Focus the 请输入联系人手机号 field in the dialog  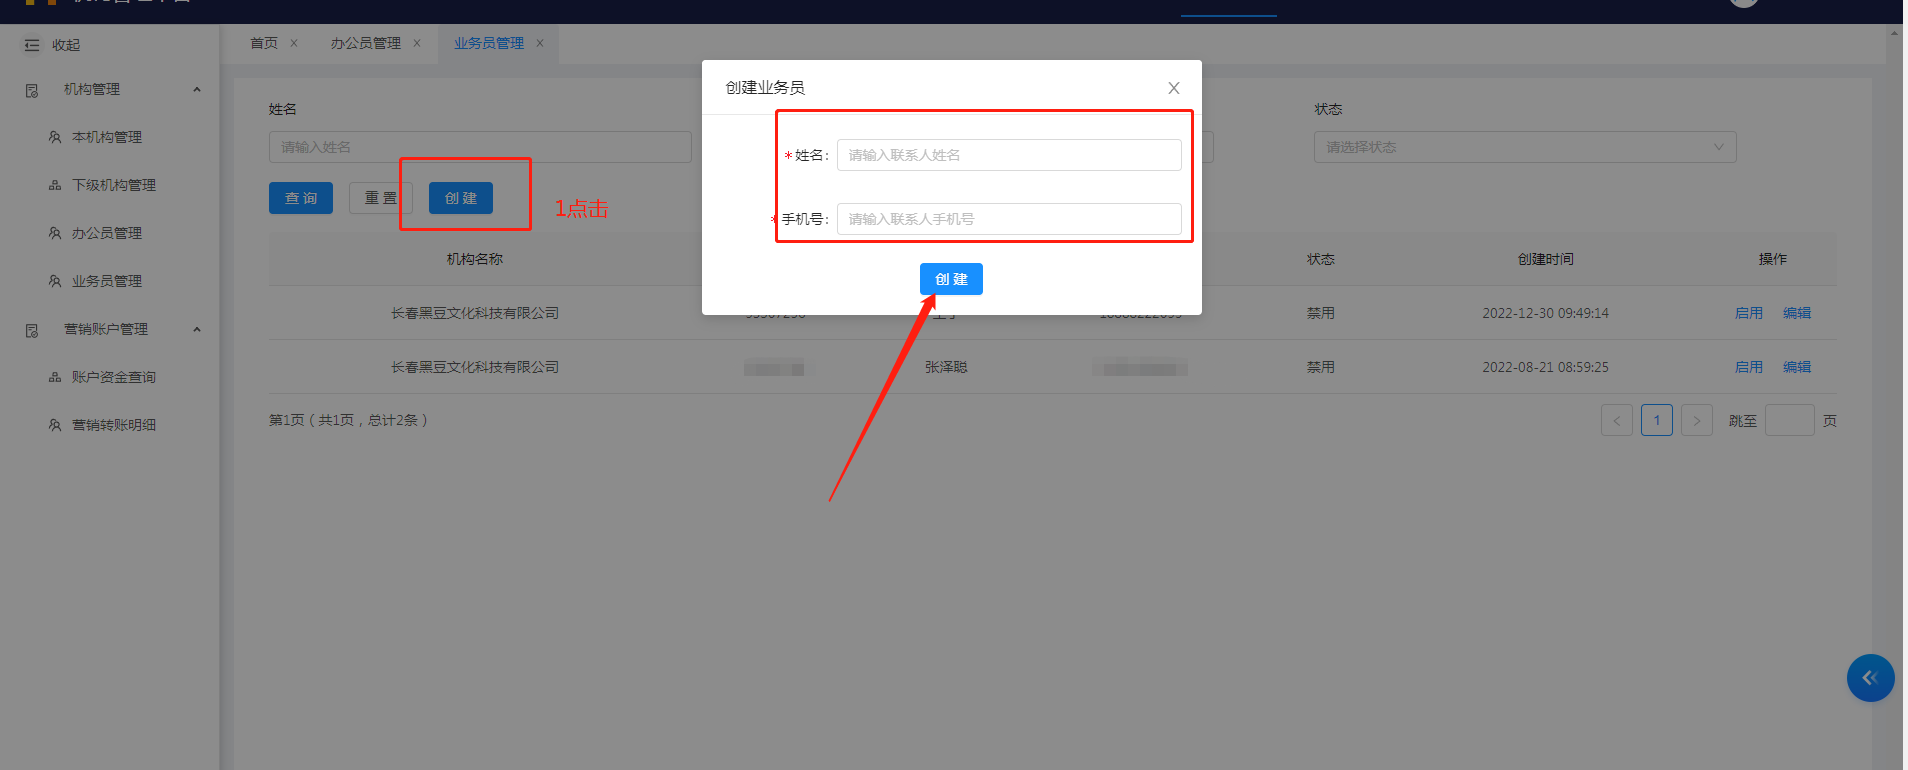[1009, 219]
